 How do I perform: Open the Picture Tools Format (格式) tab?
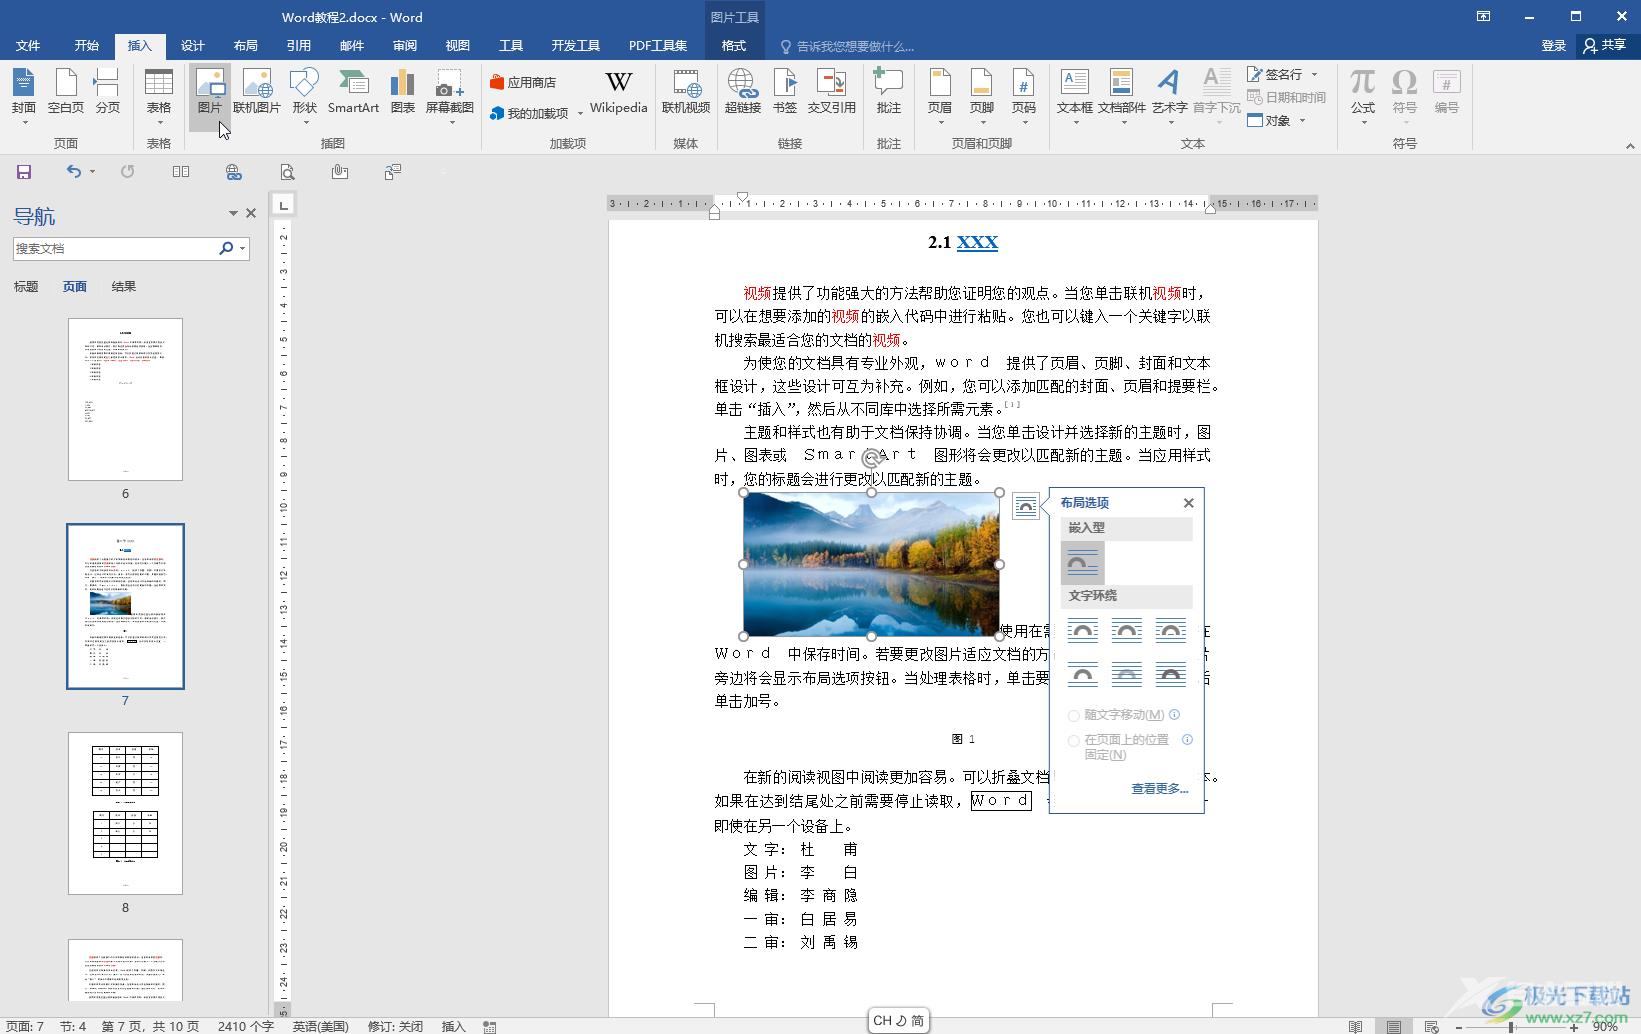734,46
